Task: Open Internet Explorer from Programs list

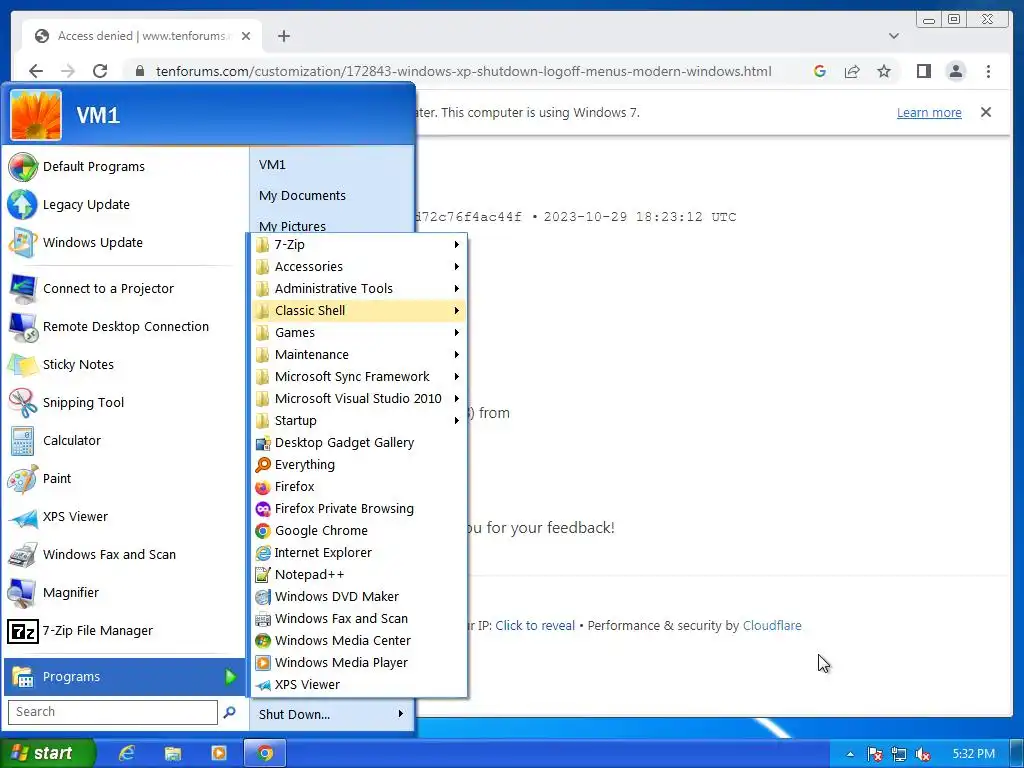Action: [358, 552]
